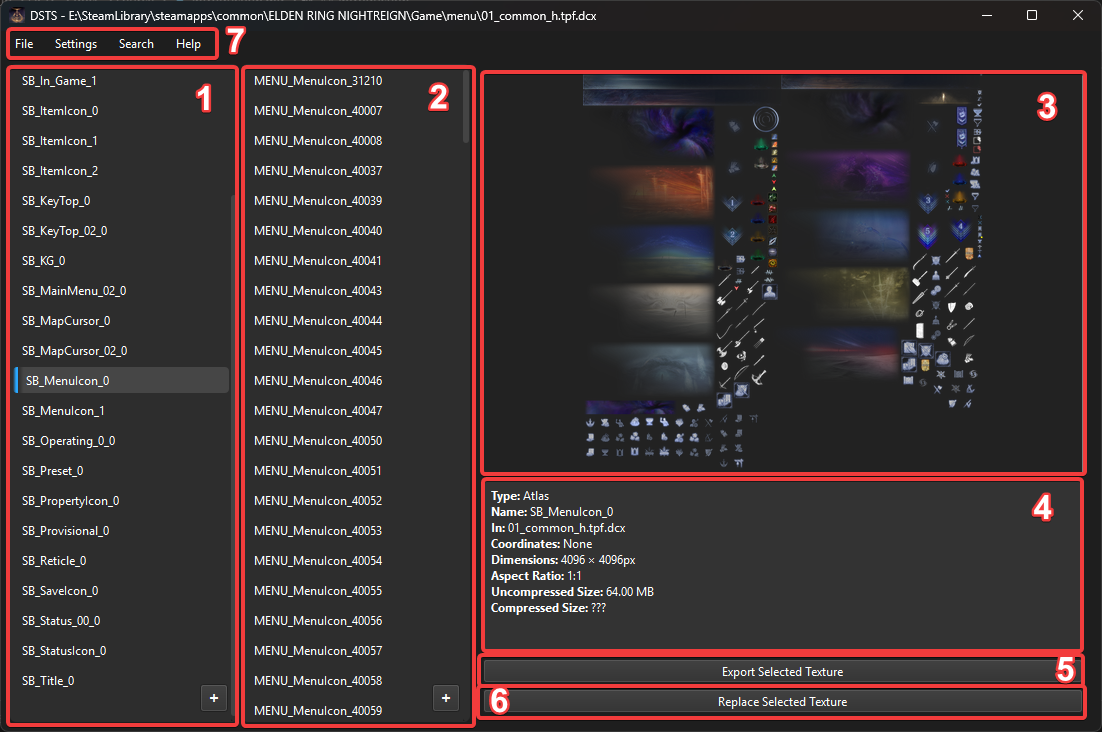This screenshot has height=732, width=1102.
Task: Click the plus button in the atlas list
Action: [214, 698]
